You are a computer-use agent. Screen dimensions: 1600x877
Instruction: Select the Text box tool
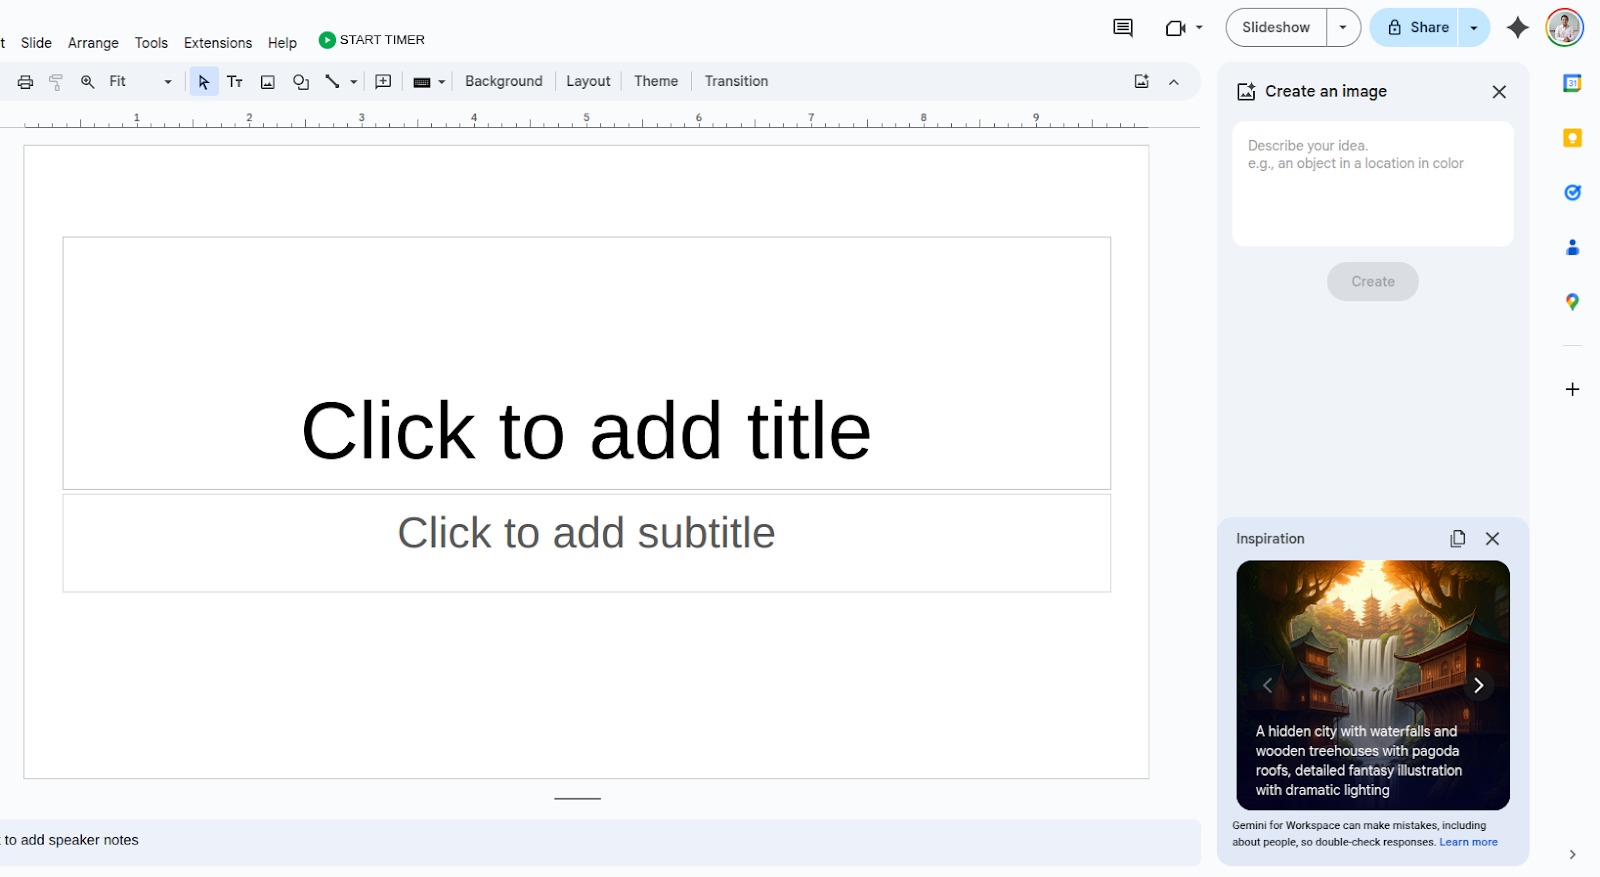tap(235, 82)
